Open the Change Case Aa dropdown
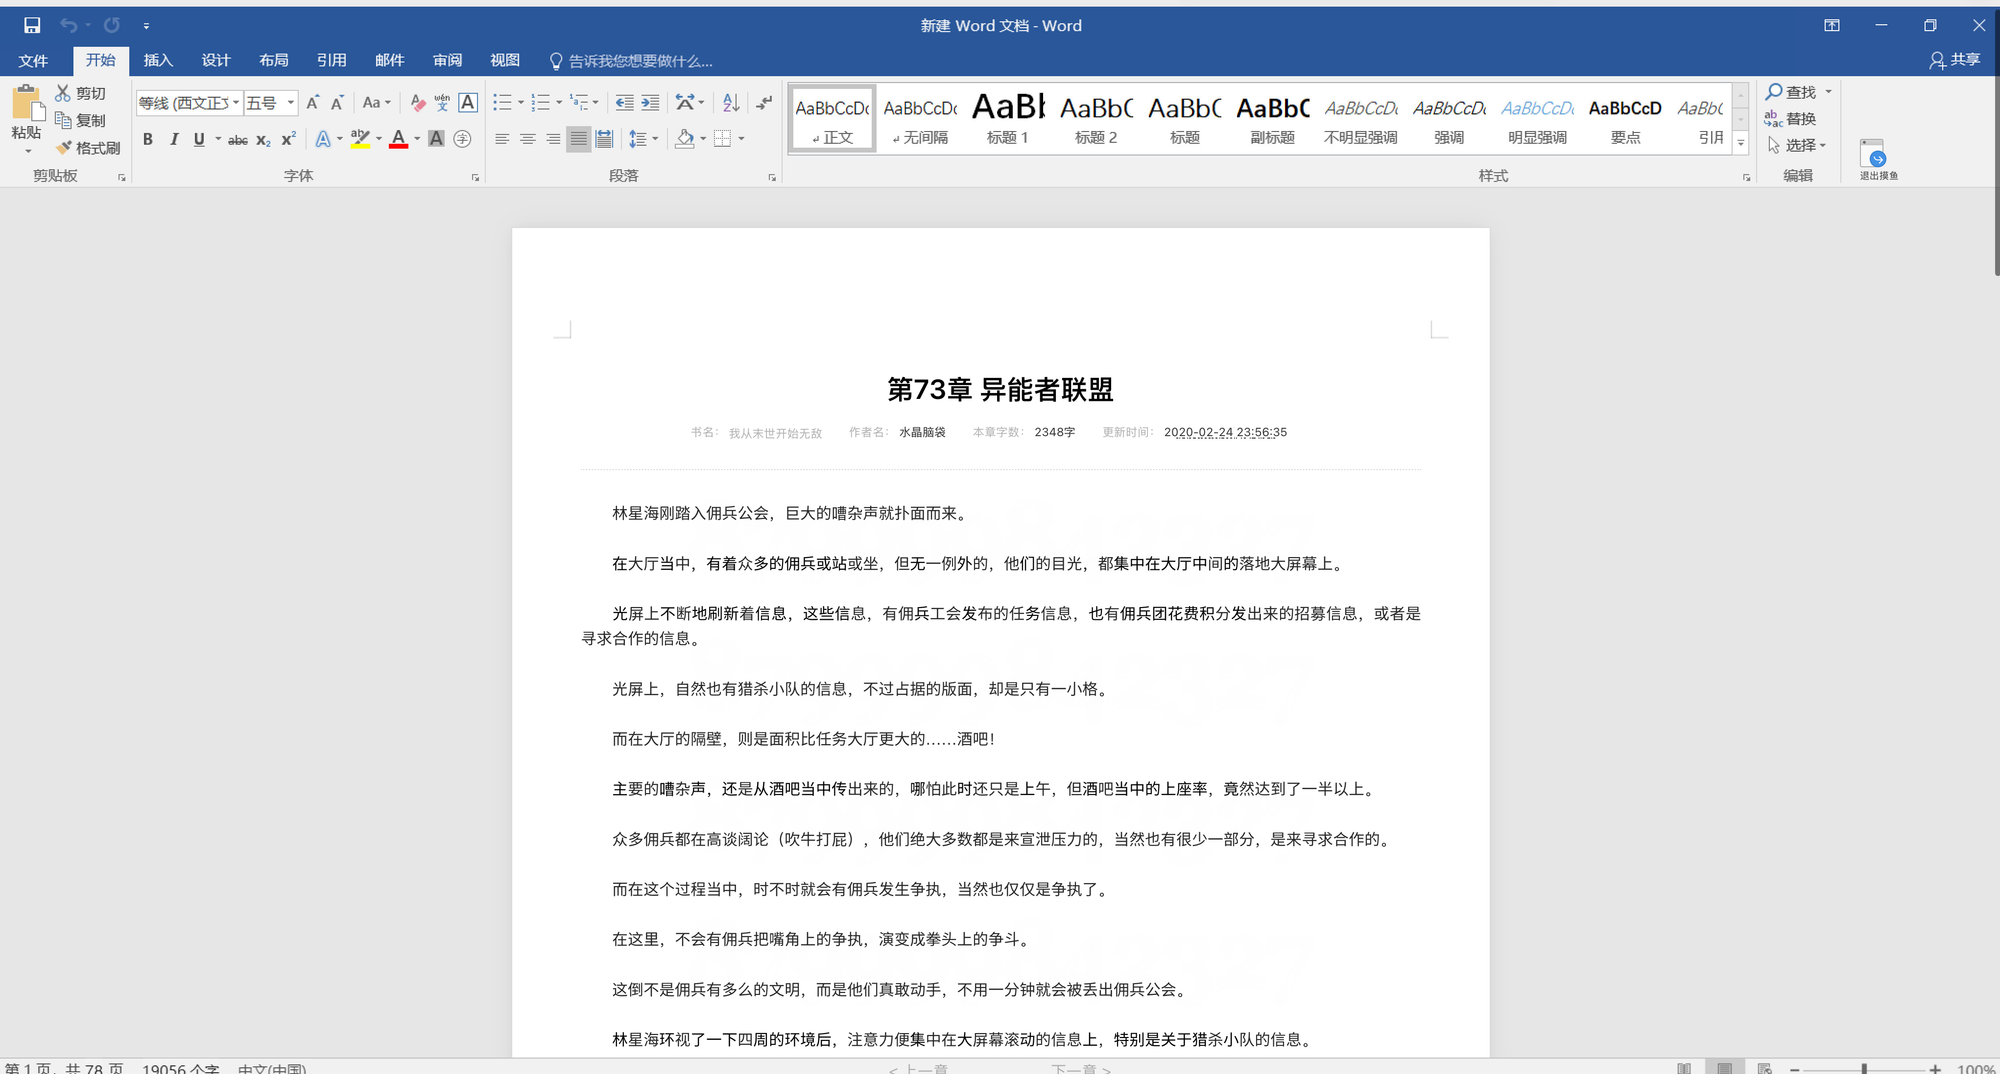2000x1074 pixels. [x=377, y=103]
